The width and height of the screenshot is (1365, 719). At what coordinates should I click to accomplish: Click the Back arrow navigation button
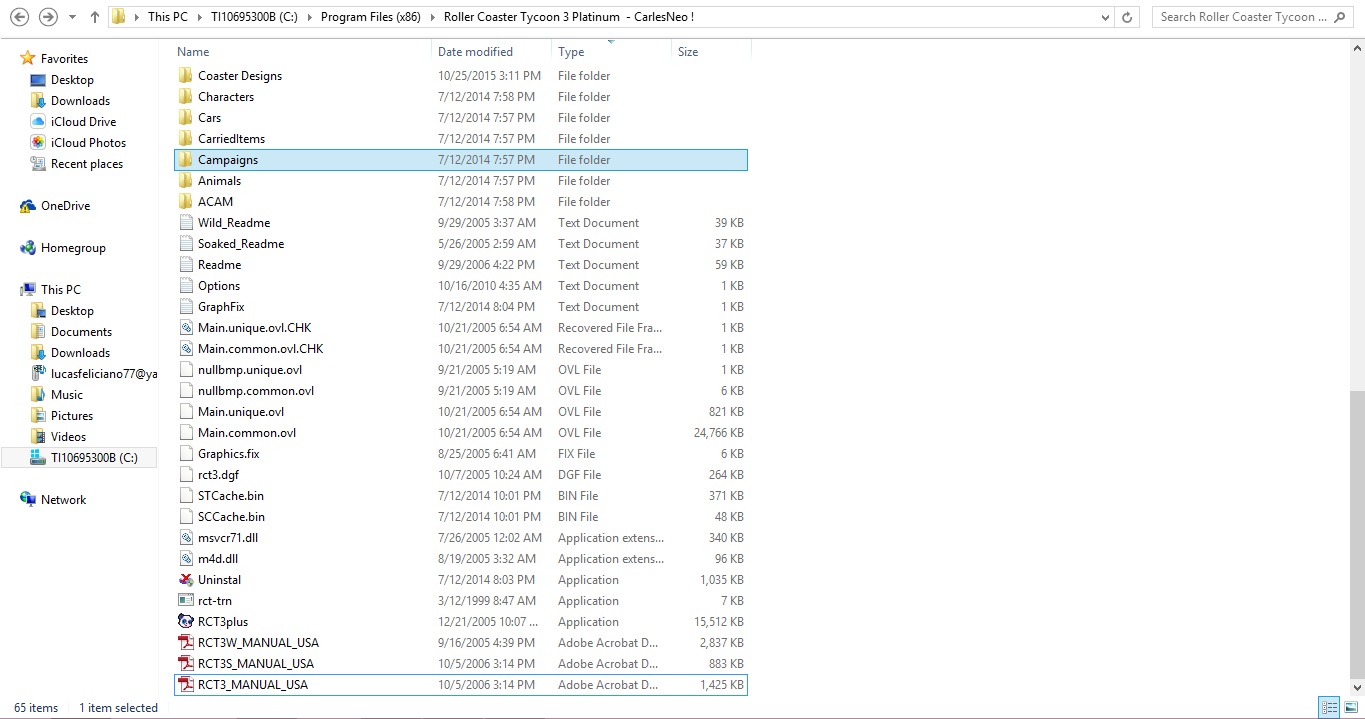pyautogui.click(x=19, y=17)
